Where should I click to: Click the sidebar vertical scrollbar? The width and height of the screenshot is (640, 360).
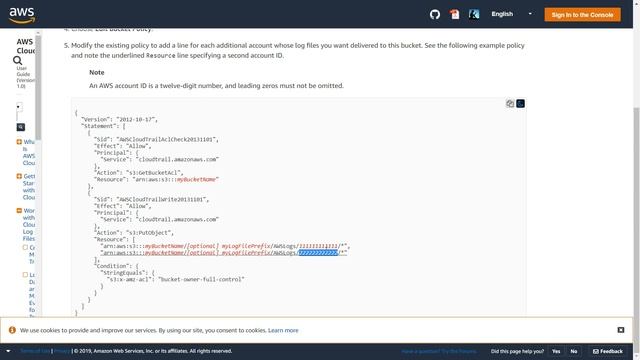point(38,87)
